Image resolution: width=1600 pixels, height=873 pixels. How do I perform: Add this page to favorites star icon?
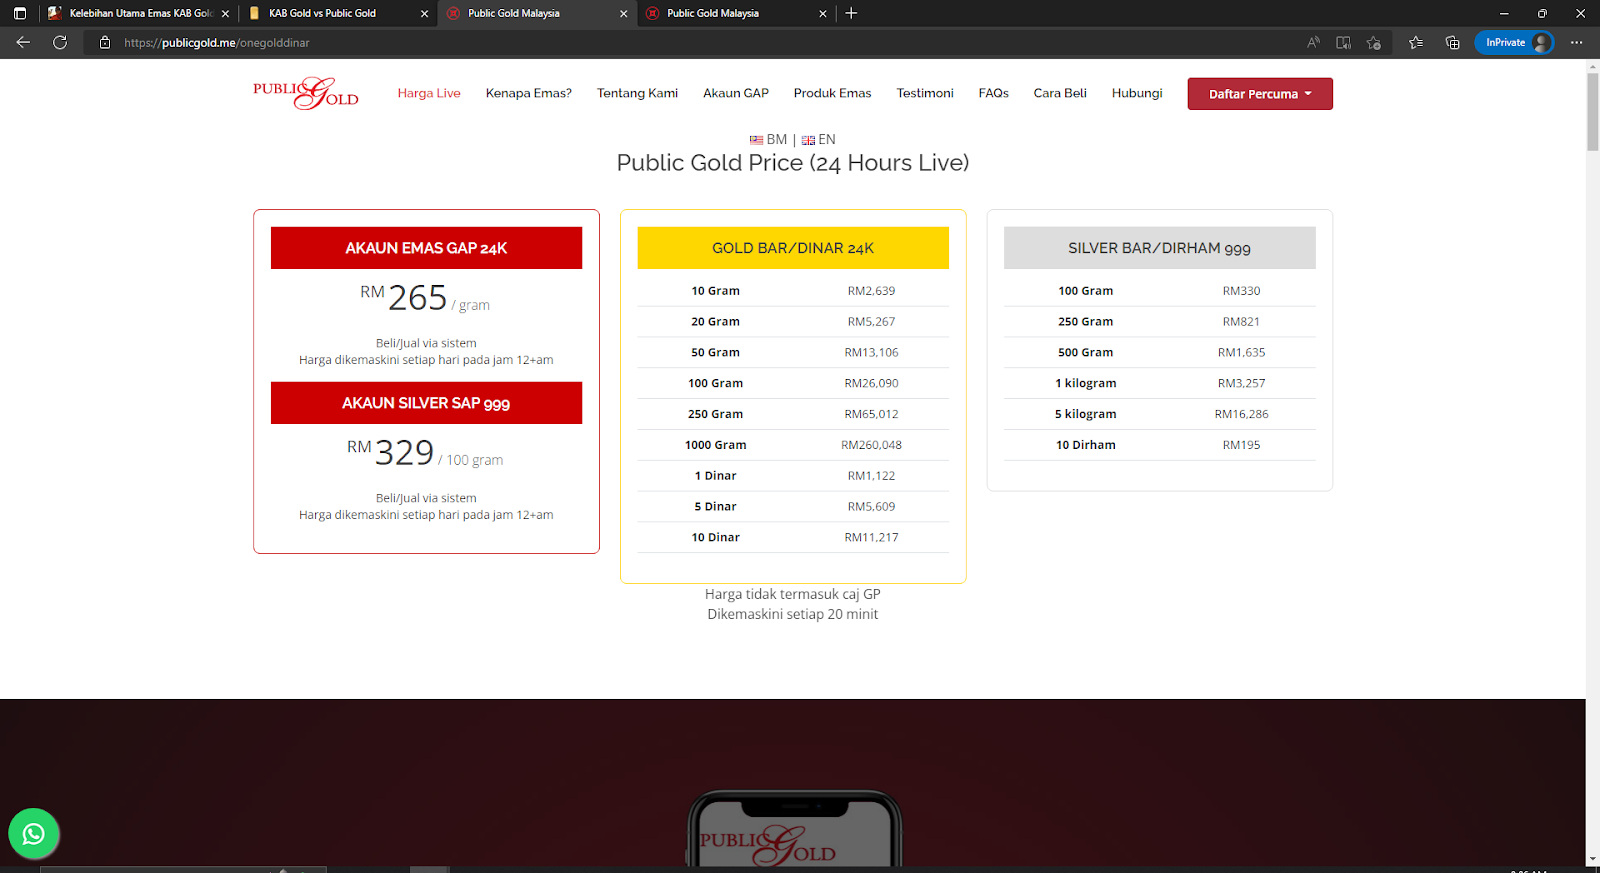tap(1374, 42)
